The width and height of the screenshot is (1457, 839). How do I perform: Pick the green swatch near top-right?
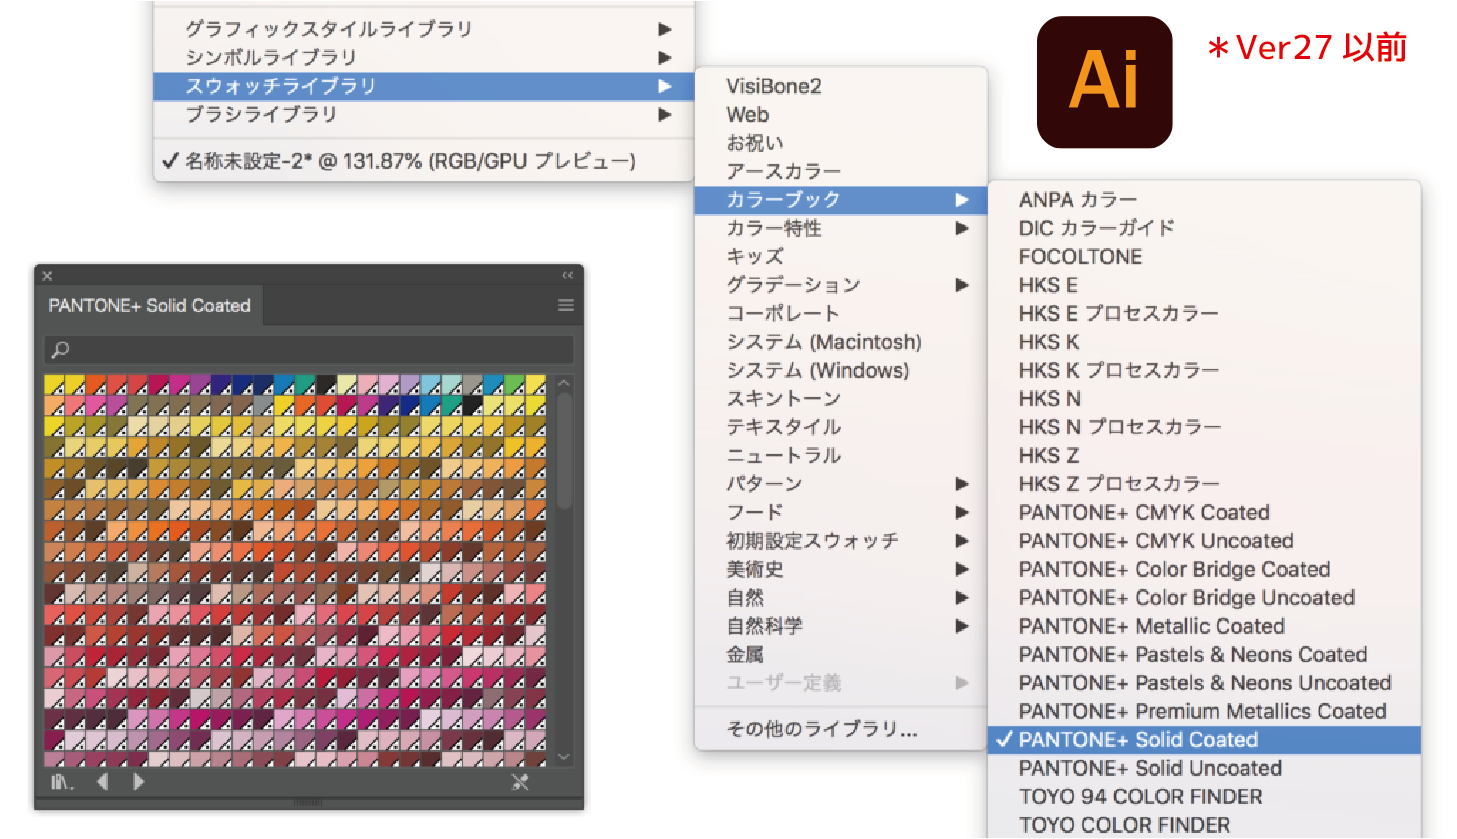pos(514,385)
